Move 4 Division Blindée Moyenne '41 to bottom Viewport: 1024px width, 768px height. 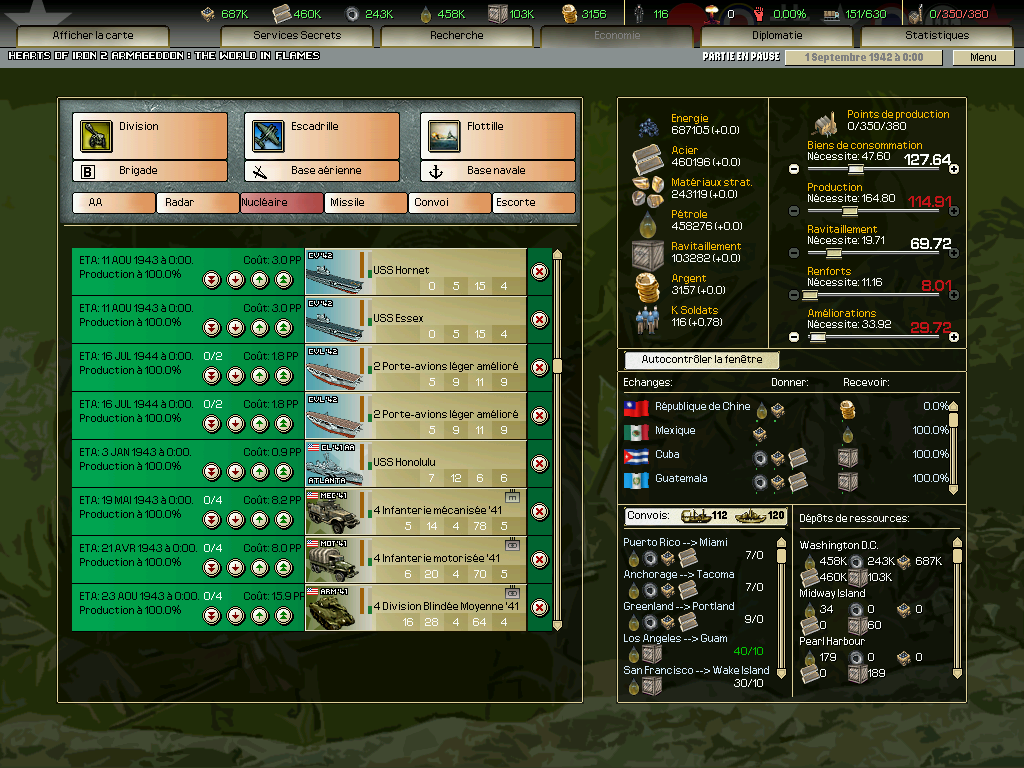212,616
